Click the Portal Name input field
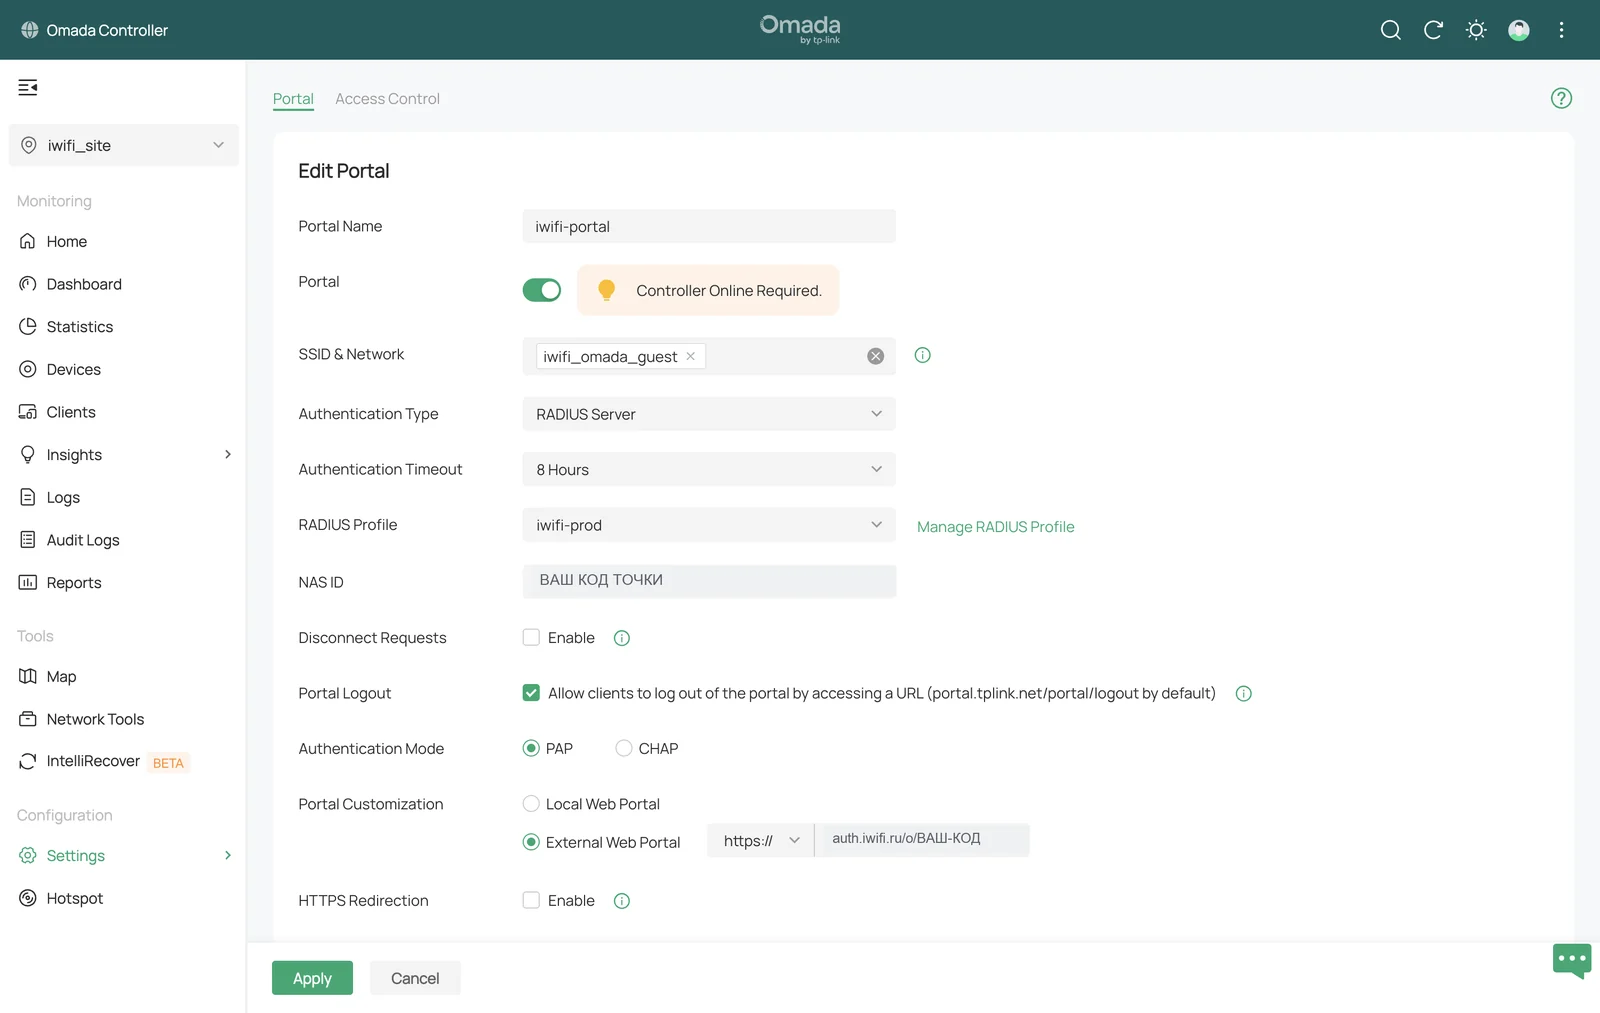 [709, 226]
